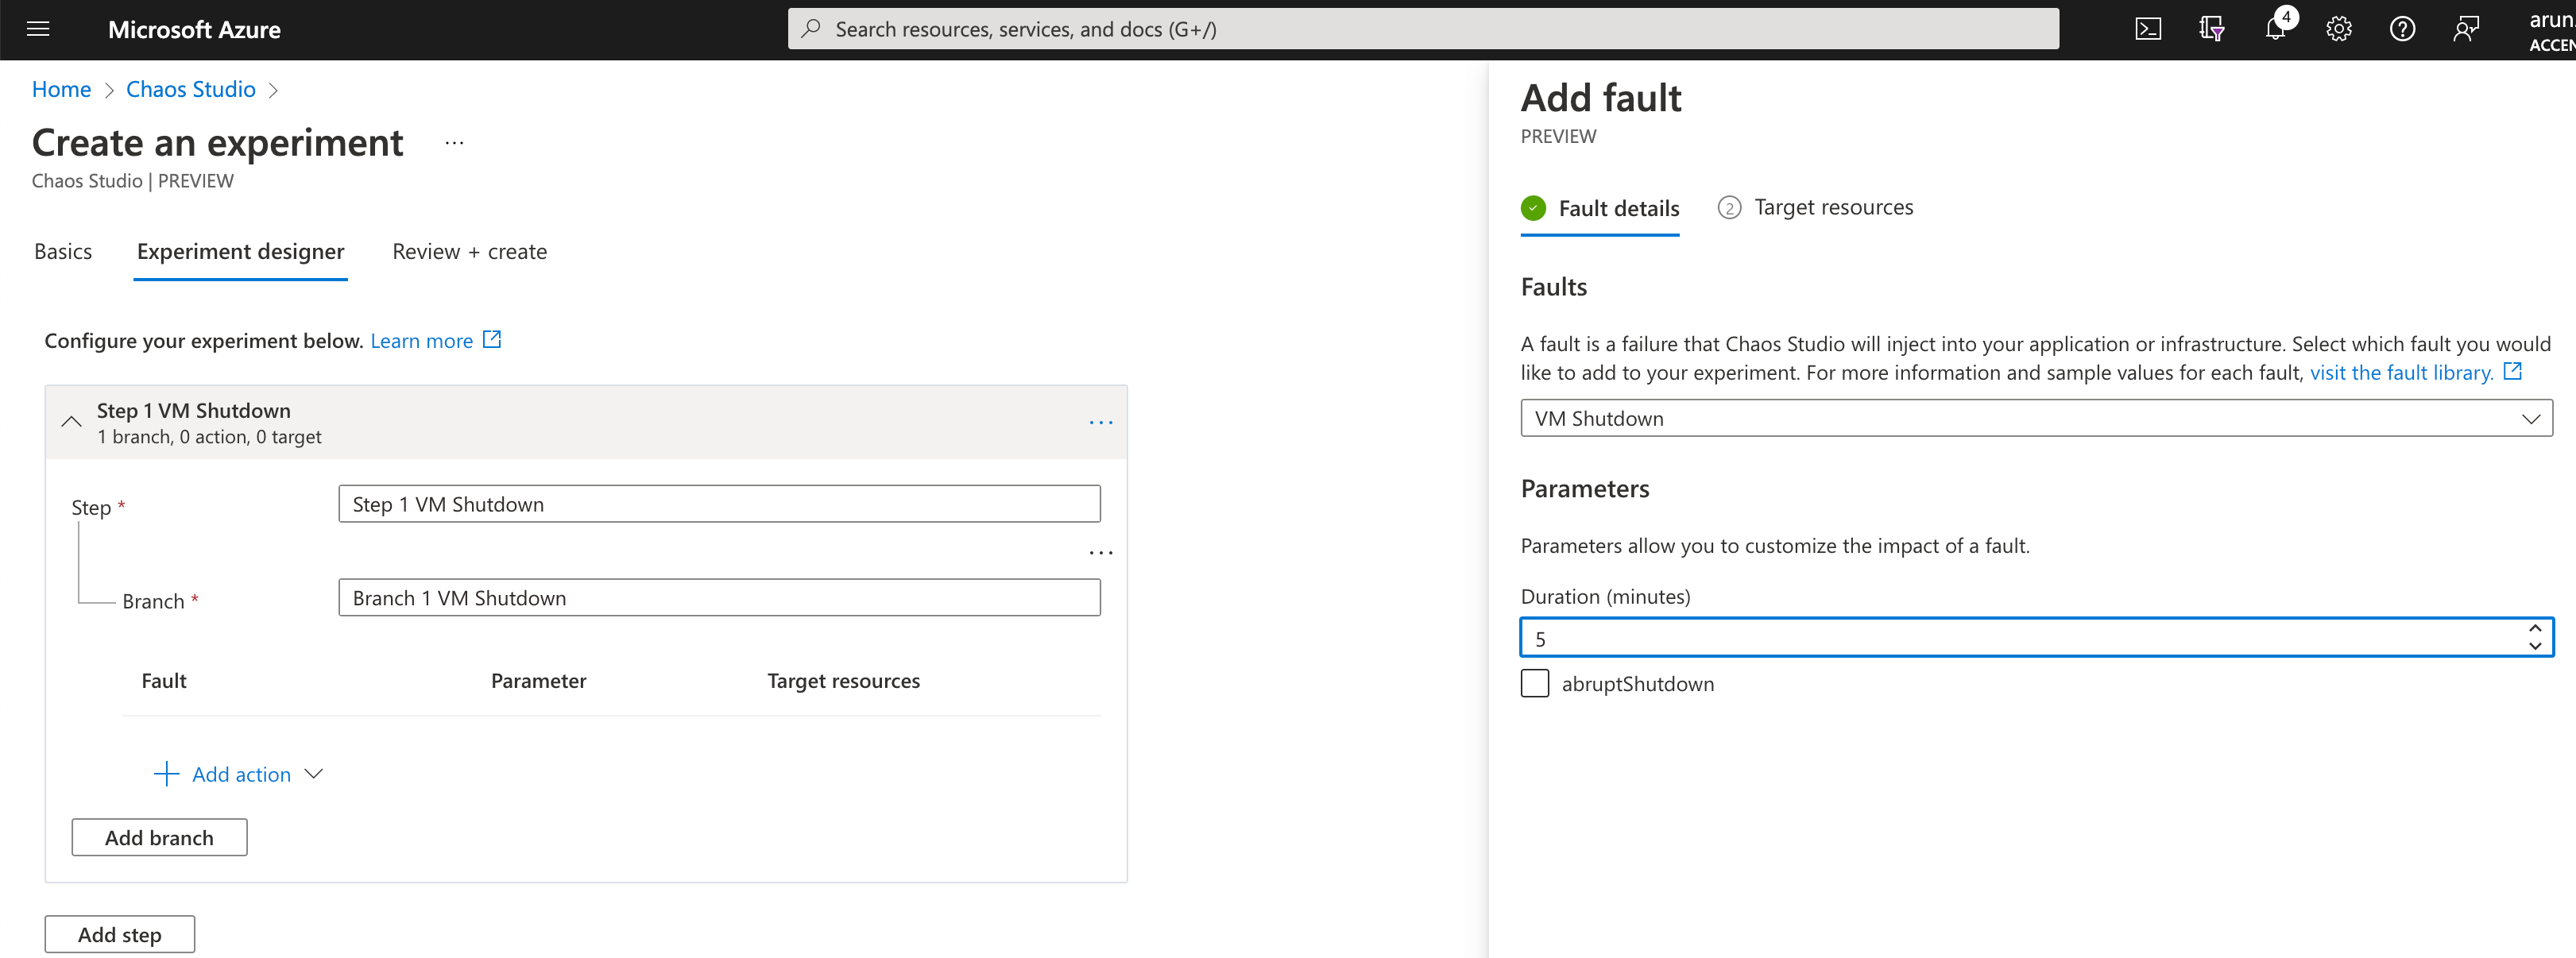This screenshot has height=958, width=2576.
Task: Switch to the Review + create tab
Action: 469,252
